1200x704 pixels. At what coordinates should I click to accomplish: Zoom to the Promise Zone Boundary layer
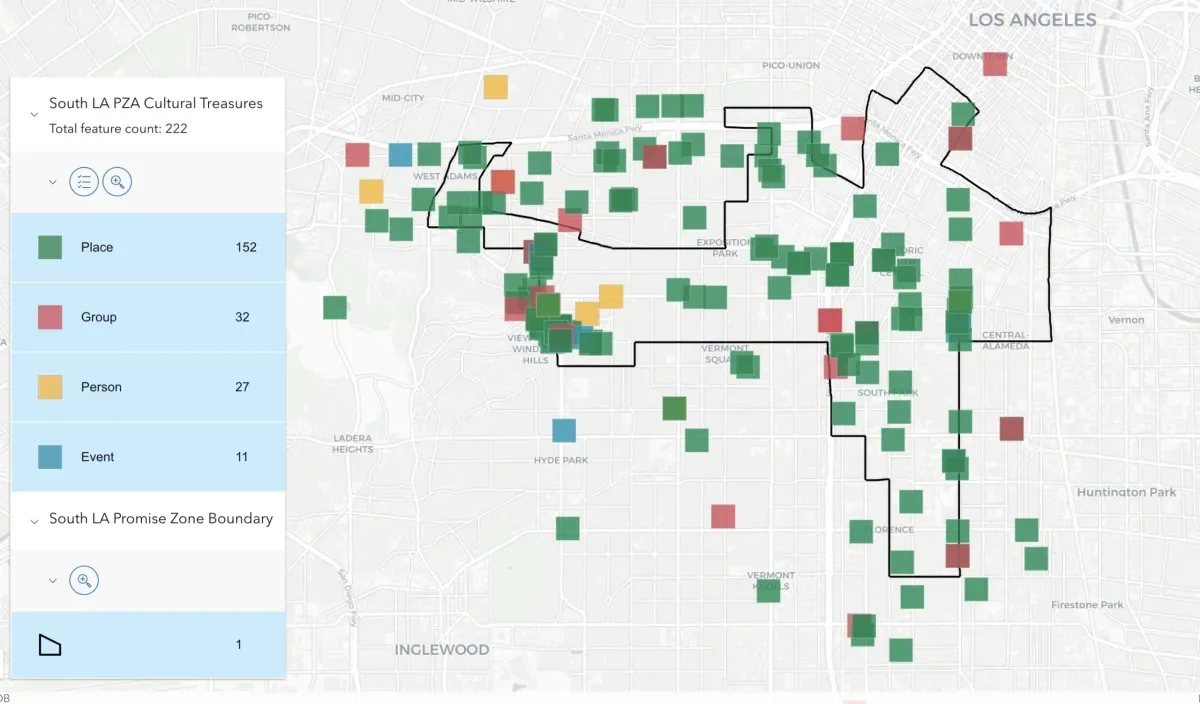point(84,580)
